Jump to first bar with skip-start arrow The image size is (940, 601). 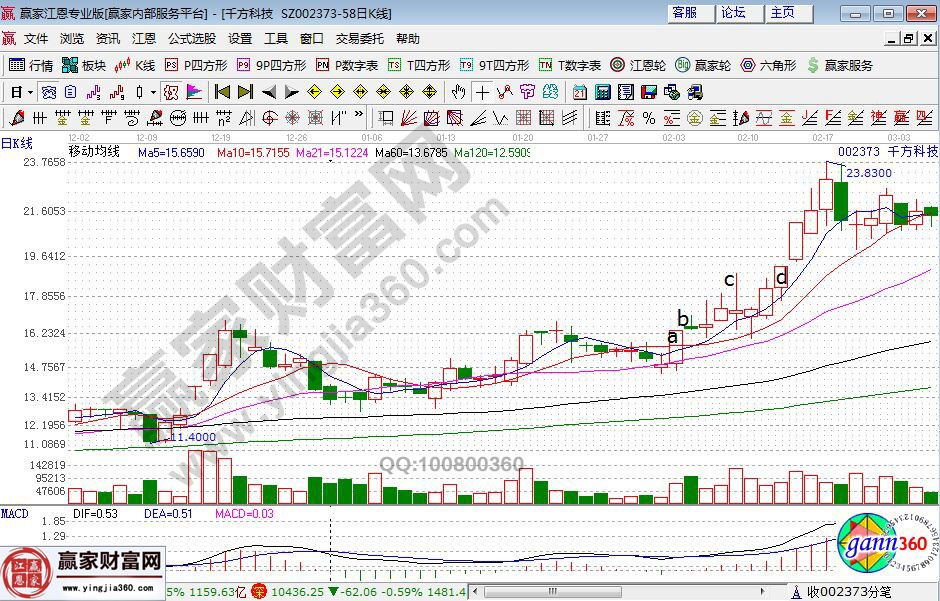coord(222,92)
